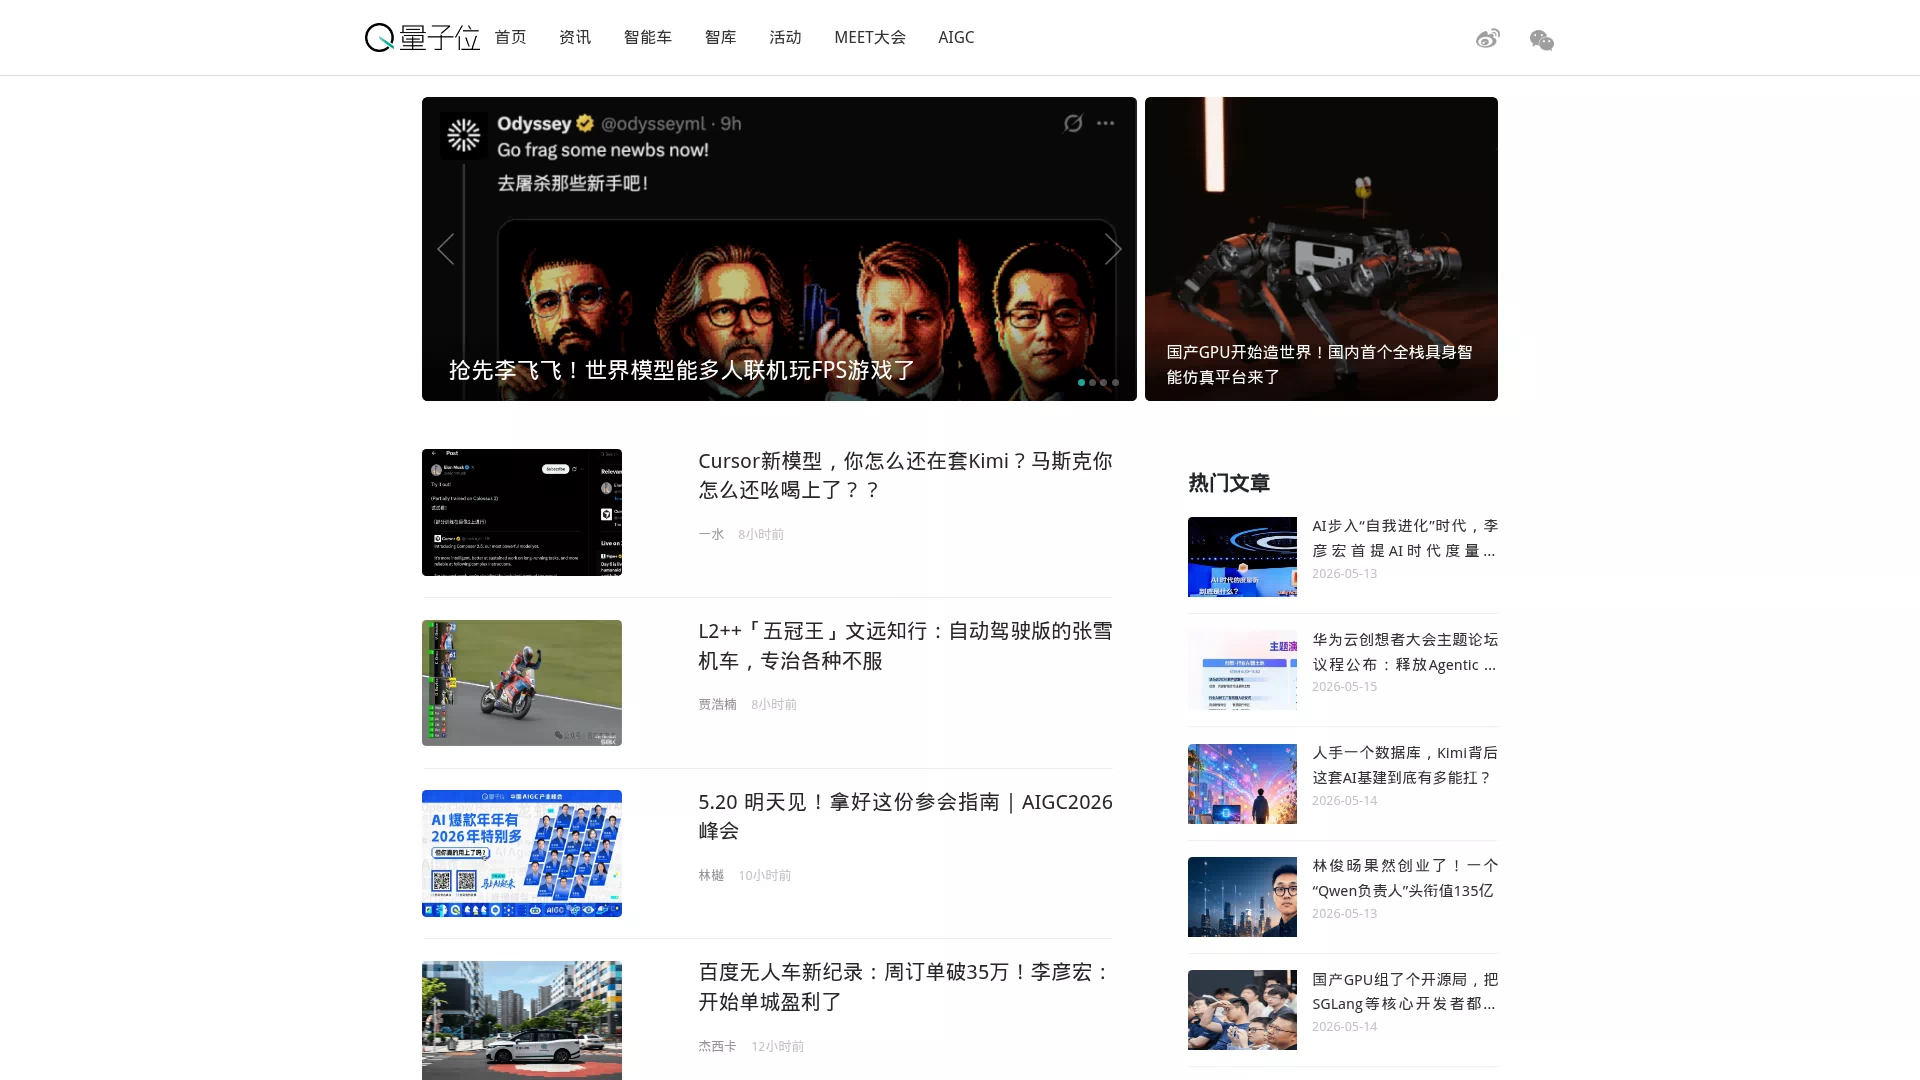Open hot article 华为云创想者大会

coord(1405,652)
